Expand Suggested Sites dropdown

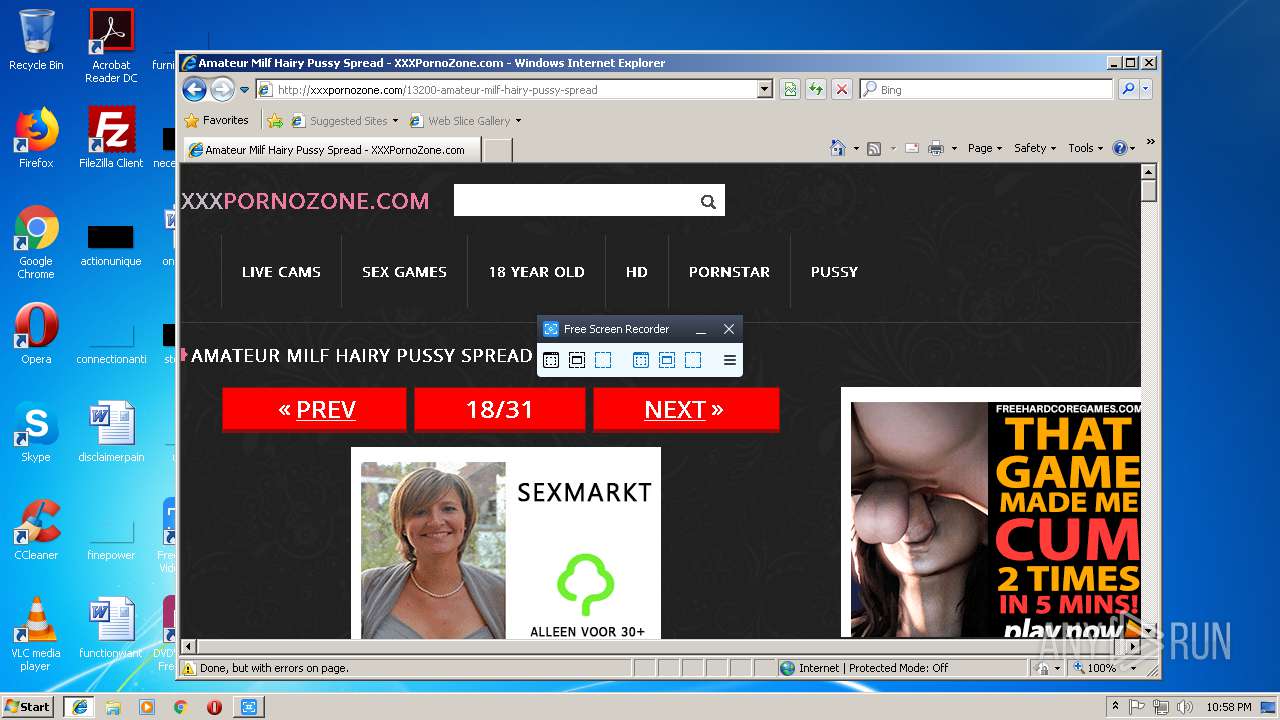(x=395, y=121)
